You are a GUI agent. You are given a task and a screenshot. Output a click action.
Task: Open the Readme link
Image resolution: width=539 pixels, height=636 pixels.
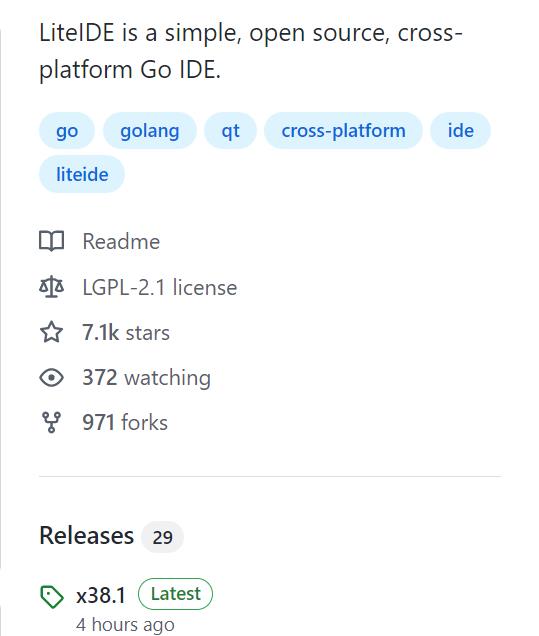pos(121,242)
